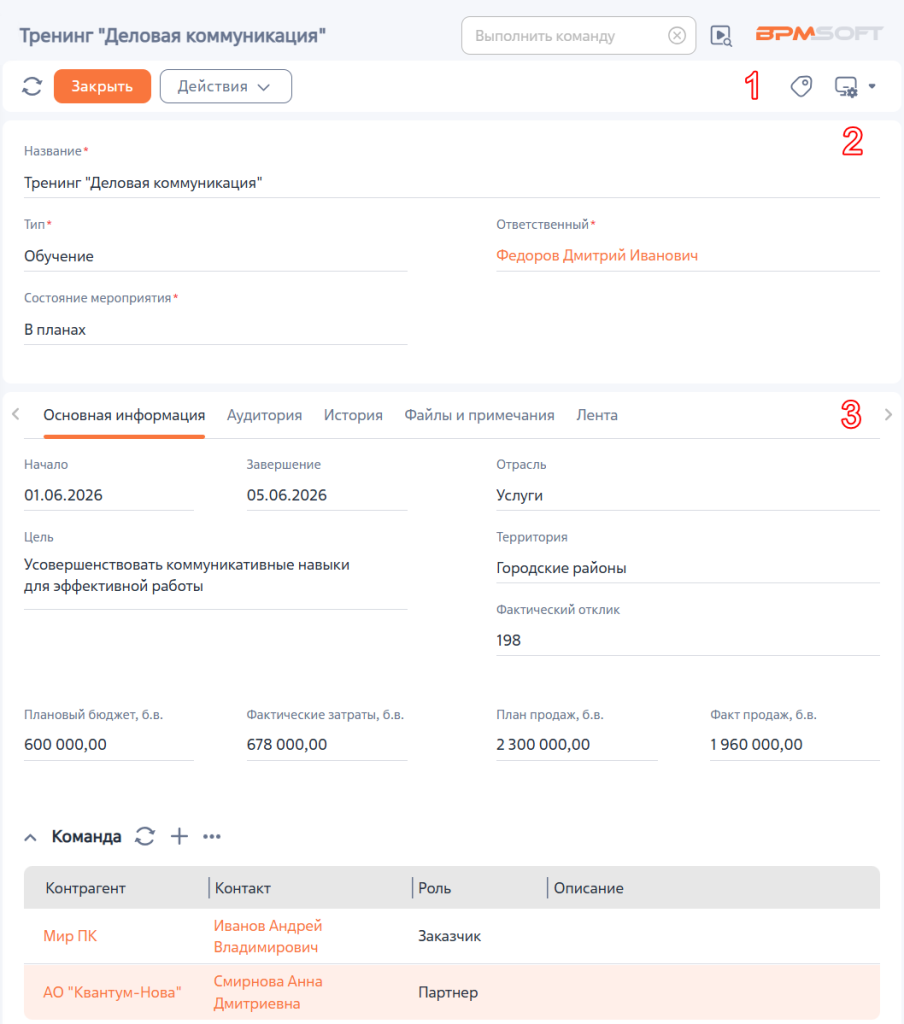The width and height of the screenshot is (904, 1024).
Task: Switch to the История tab
Action: [x=353, y=415]
